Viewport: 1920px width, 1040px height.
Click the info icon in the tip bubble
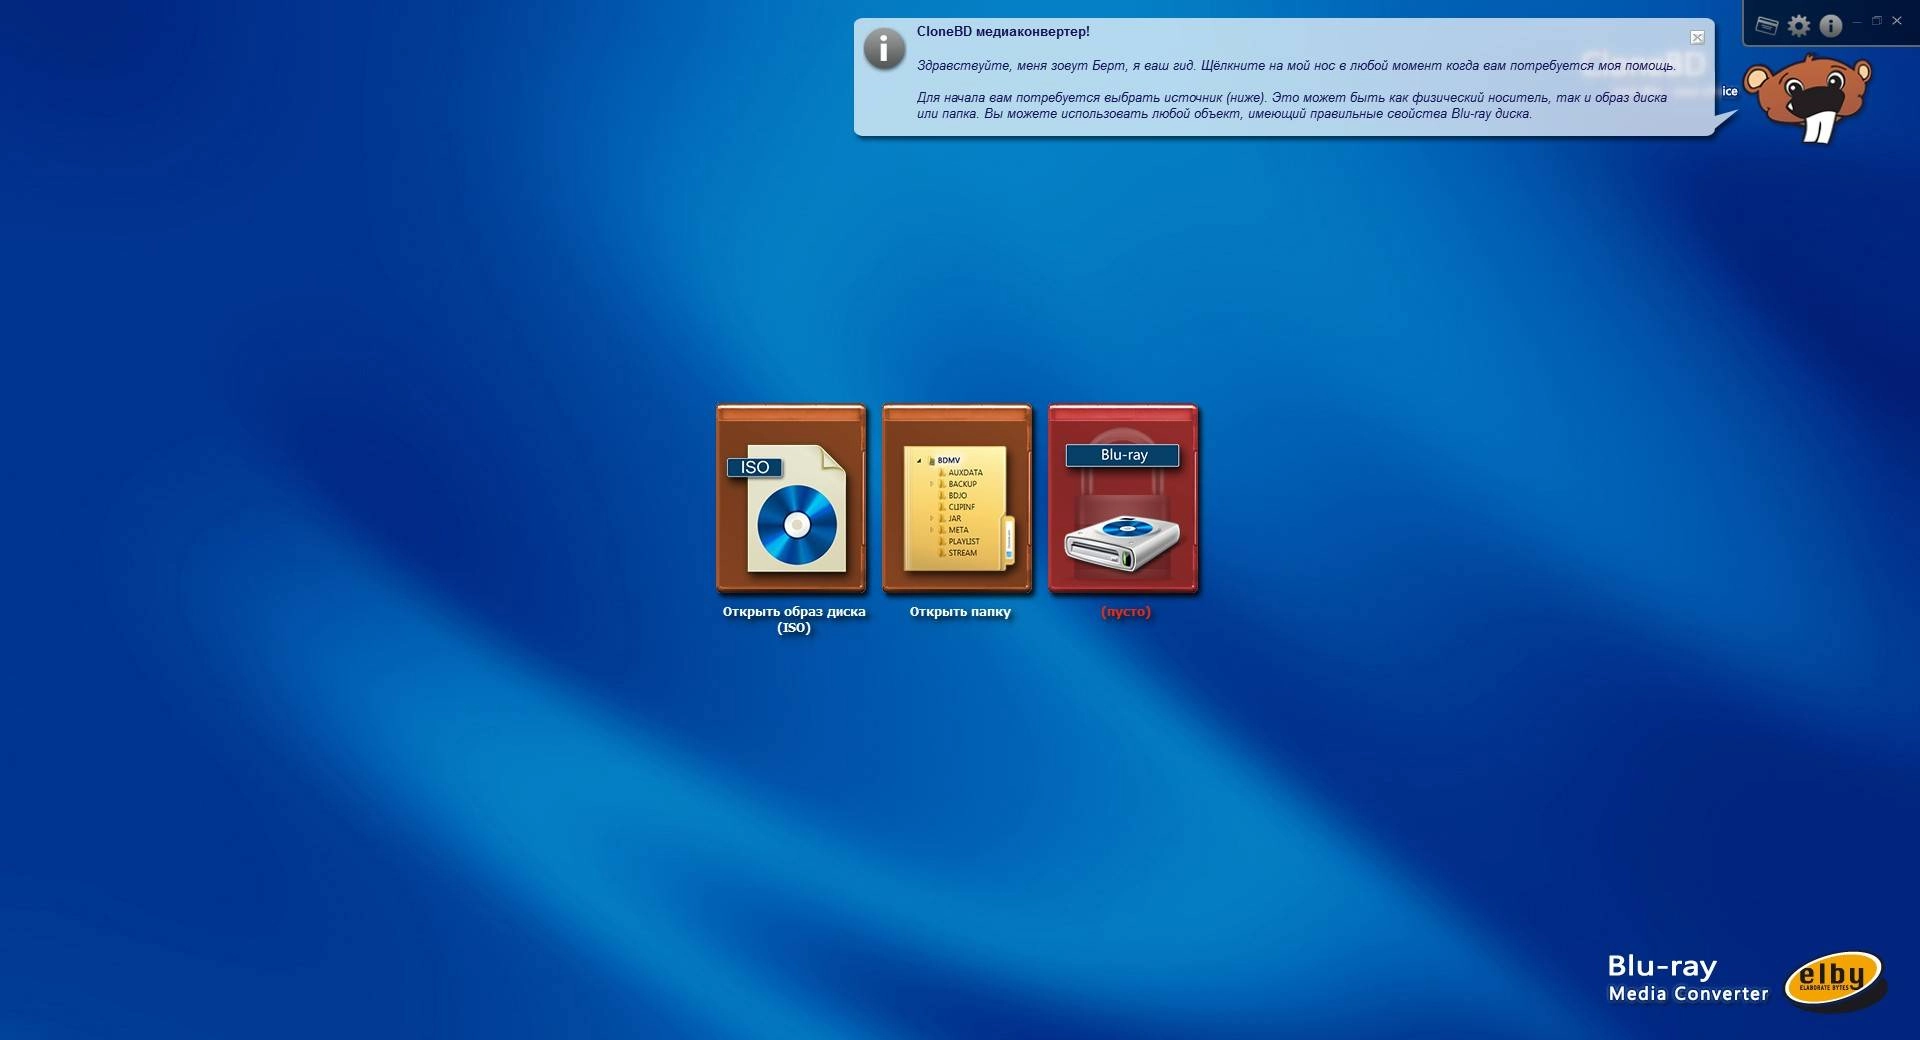pos(884,48)
